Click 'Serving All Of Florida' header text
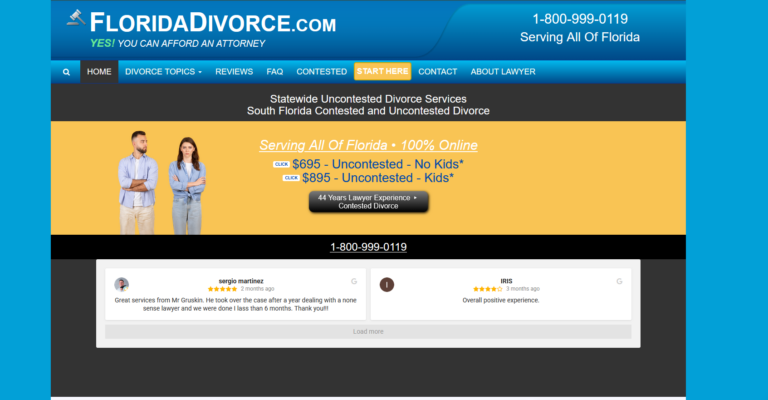 580,37
